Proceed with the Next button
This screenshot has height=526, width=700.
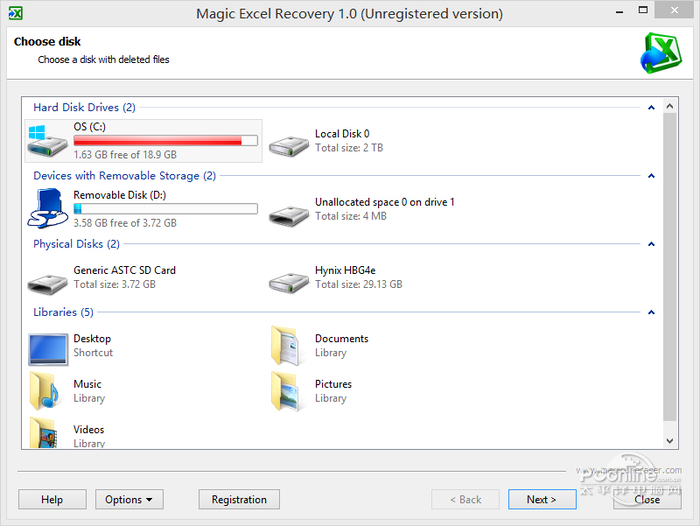[x=542, y=499]
